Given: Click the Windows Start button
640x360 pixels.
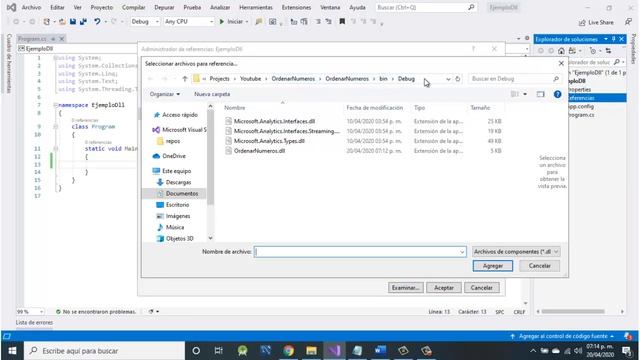Looking at the screenshot, I should [12, 351].
